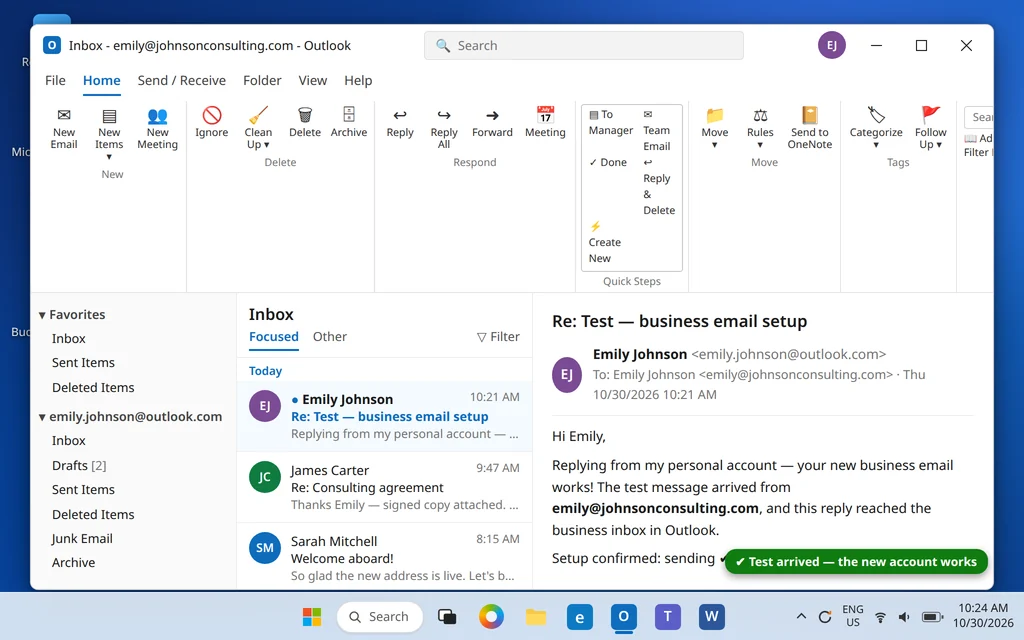Image resolution: width=1024 pixels, height=640 pixels.
Task: Click the EJ avatar in reading pane
Action: pos(567,374)
